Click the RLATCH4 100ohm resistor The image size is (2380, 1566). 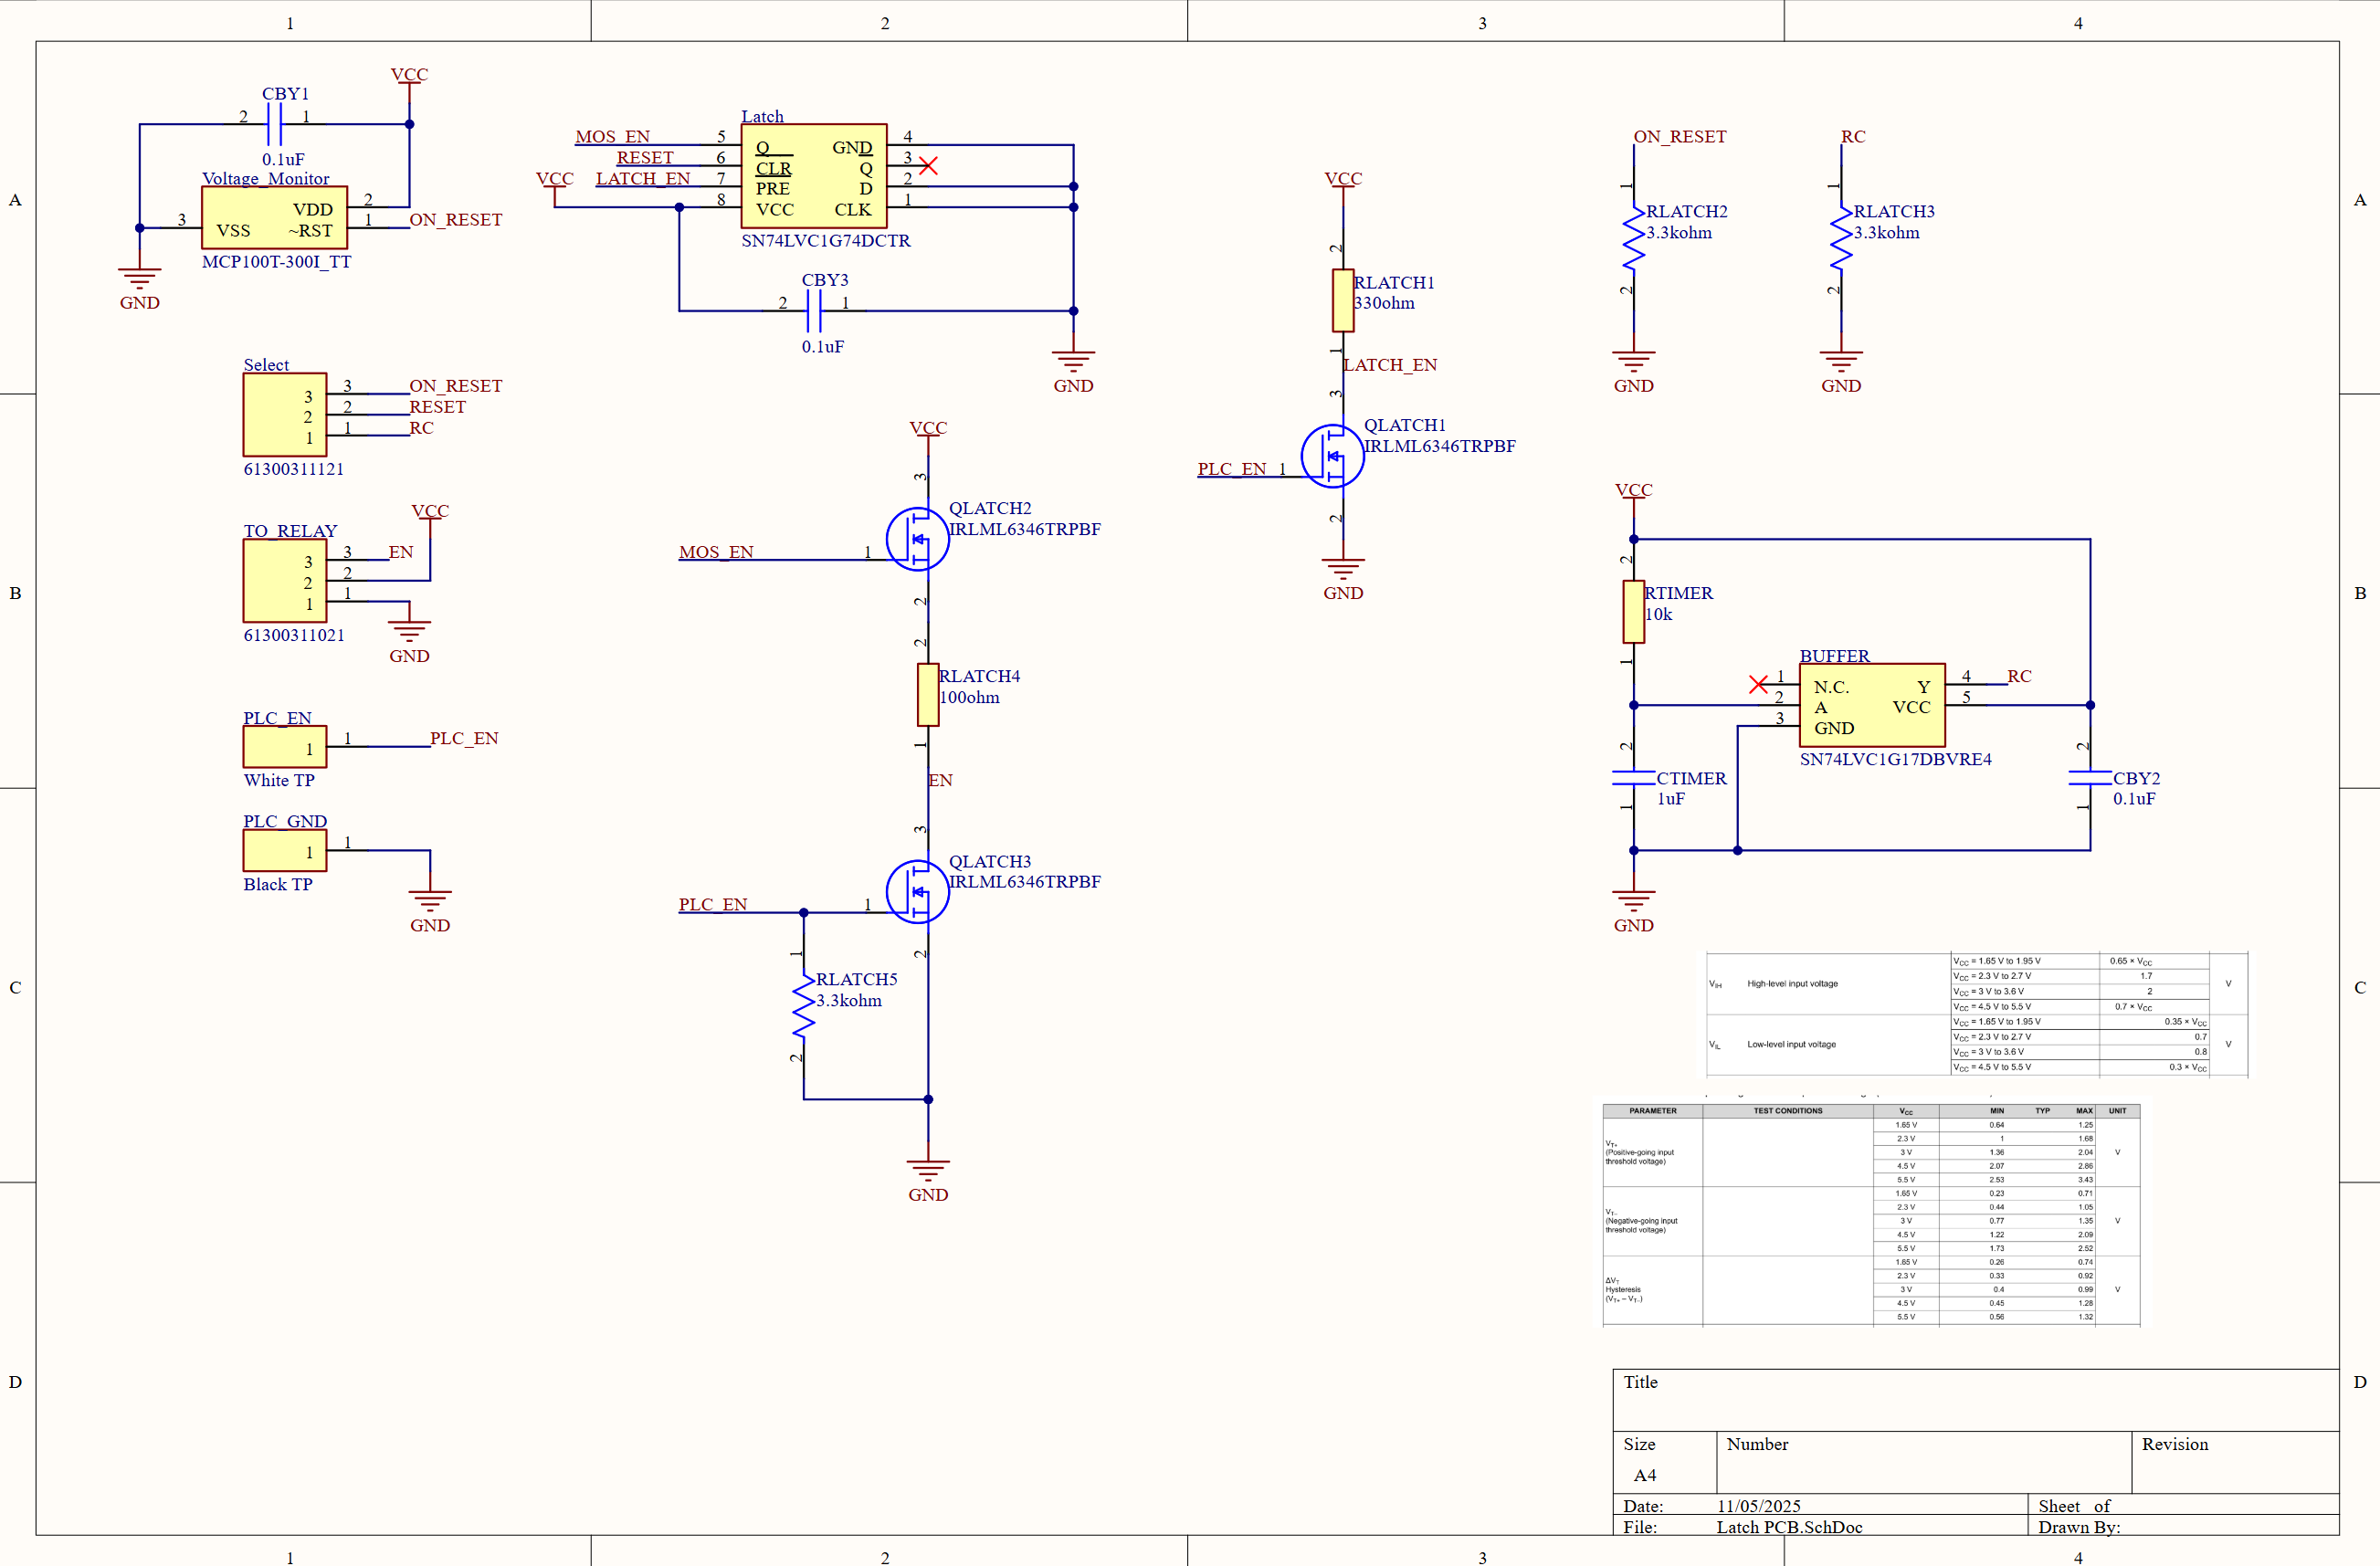tap(927, 695)
